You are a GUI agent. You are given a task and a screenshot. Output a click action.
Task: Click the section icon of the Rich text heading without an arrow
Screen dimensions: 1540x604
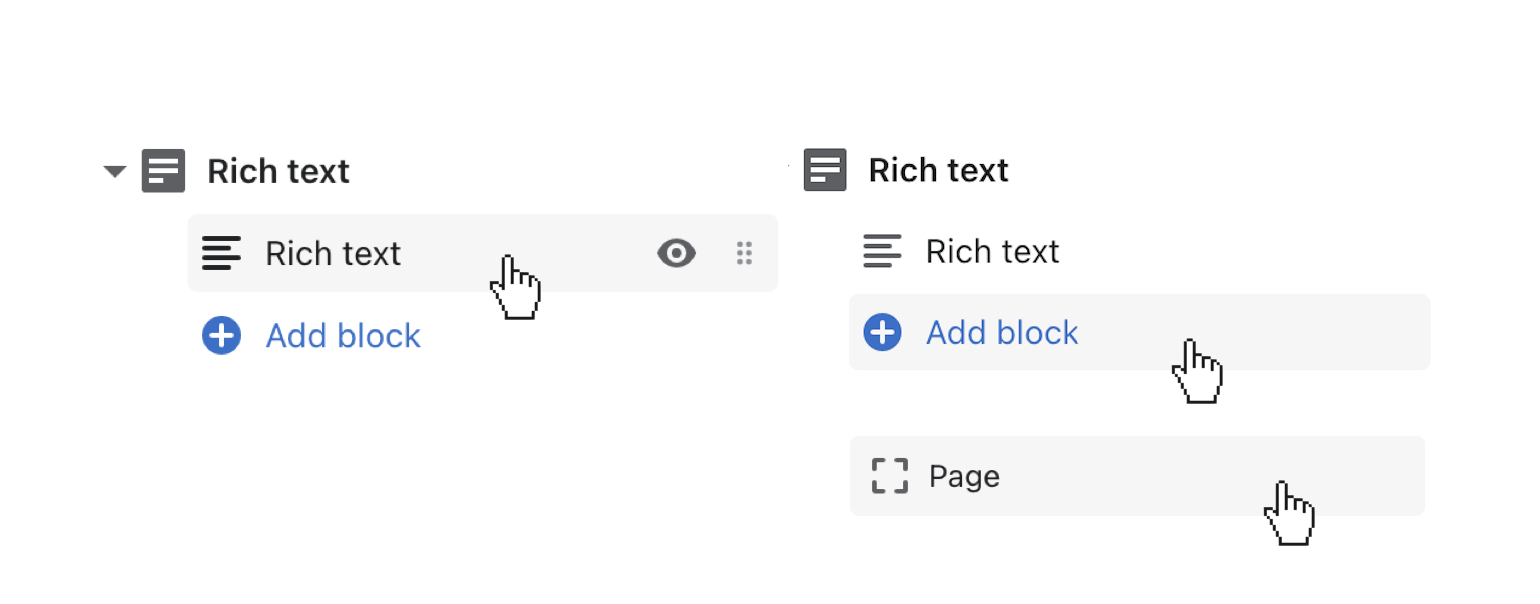tap(825, 170)
